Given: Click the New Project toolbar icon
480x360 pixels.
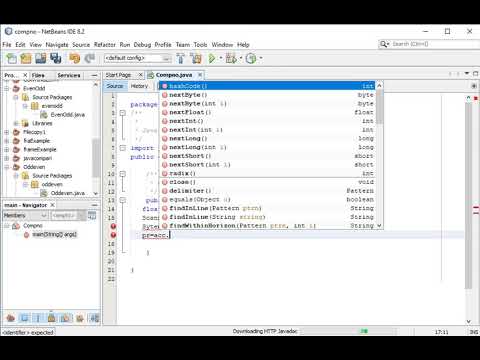Looking at the screenshot, I should [x=26, y=58].
